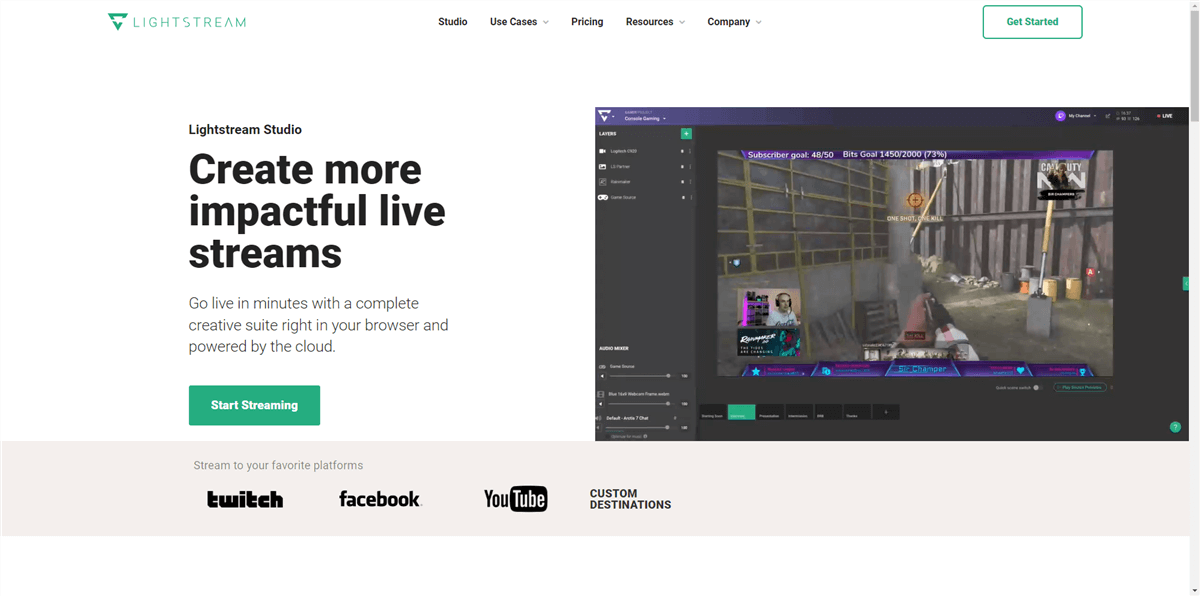Screen dimensions: 1200x596
Task: Mute the Blue 16x9 Webcam Frame audio
Action: pyautogui.click(x=602, y=403)
